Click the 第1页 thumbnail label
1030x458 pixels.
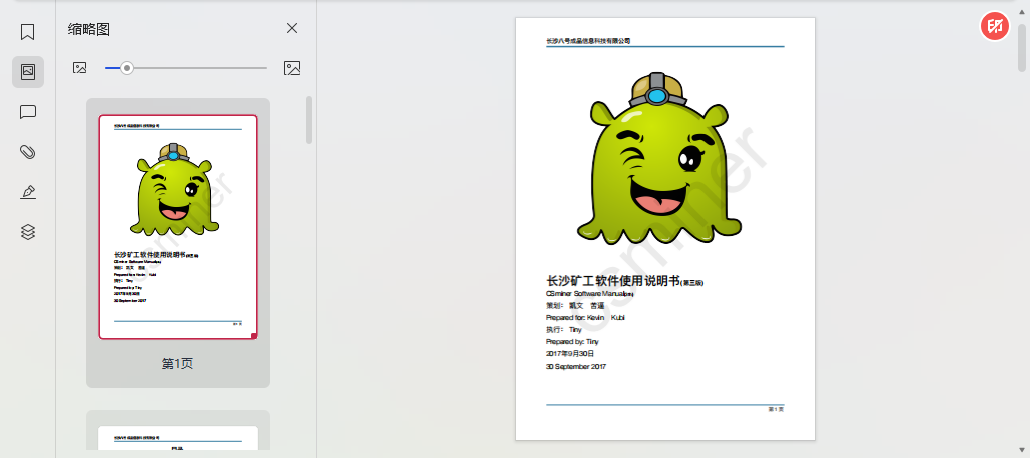point(177,363)
